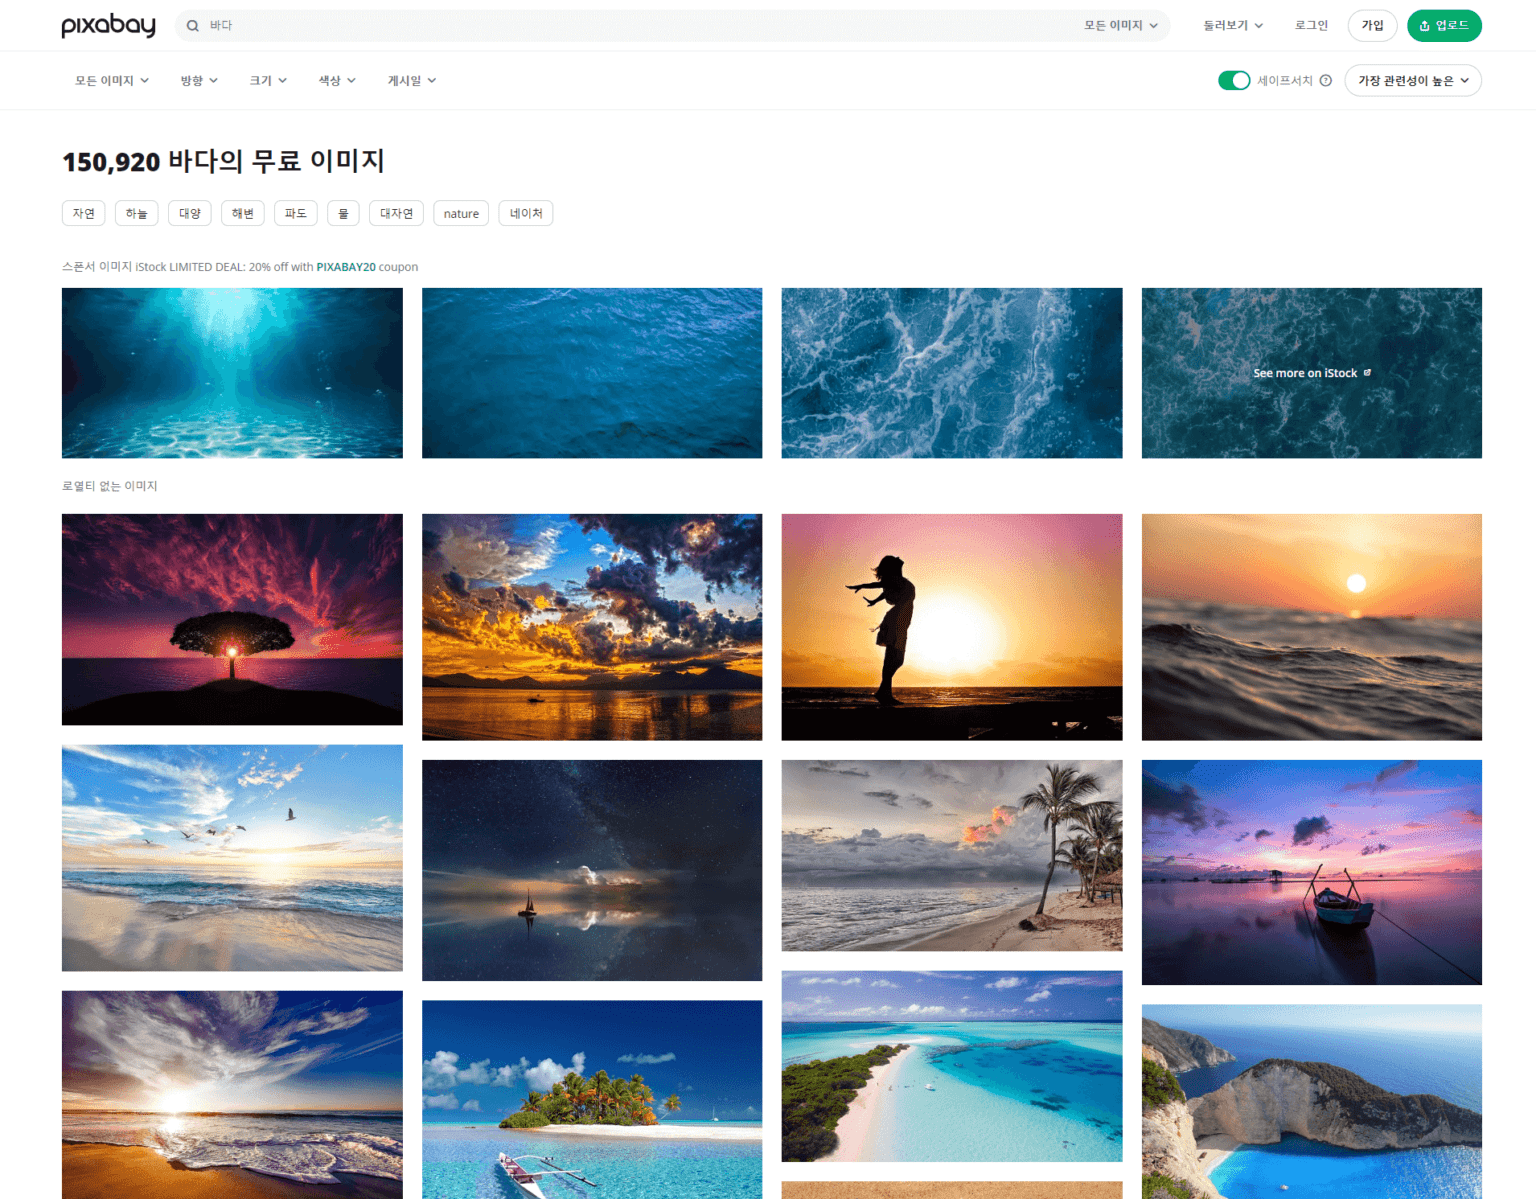Toggle the 세이프서치 switch off
The image size is (1536, 1199).
pyautogui.click(x=1234, y=81)
